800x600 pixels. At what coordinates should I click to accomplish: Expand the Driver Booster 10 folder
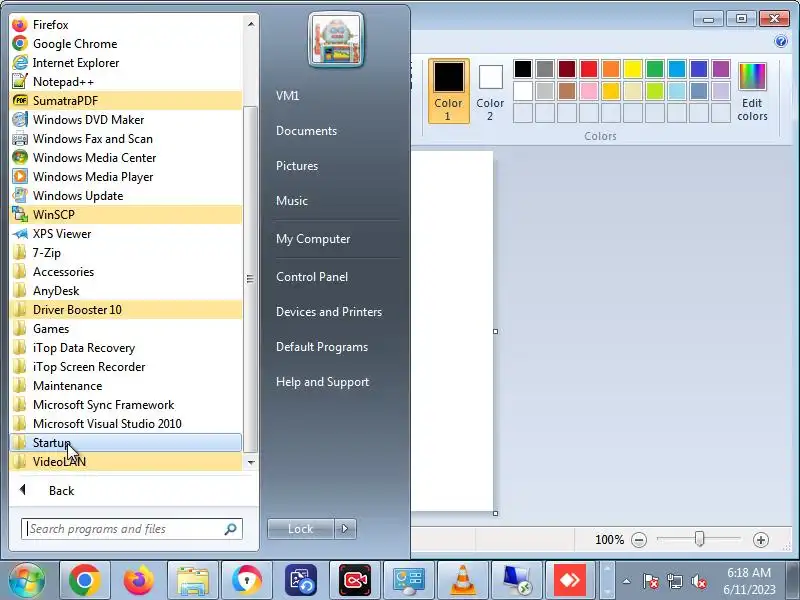[126, 310]
